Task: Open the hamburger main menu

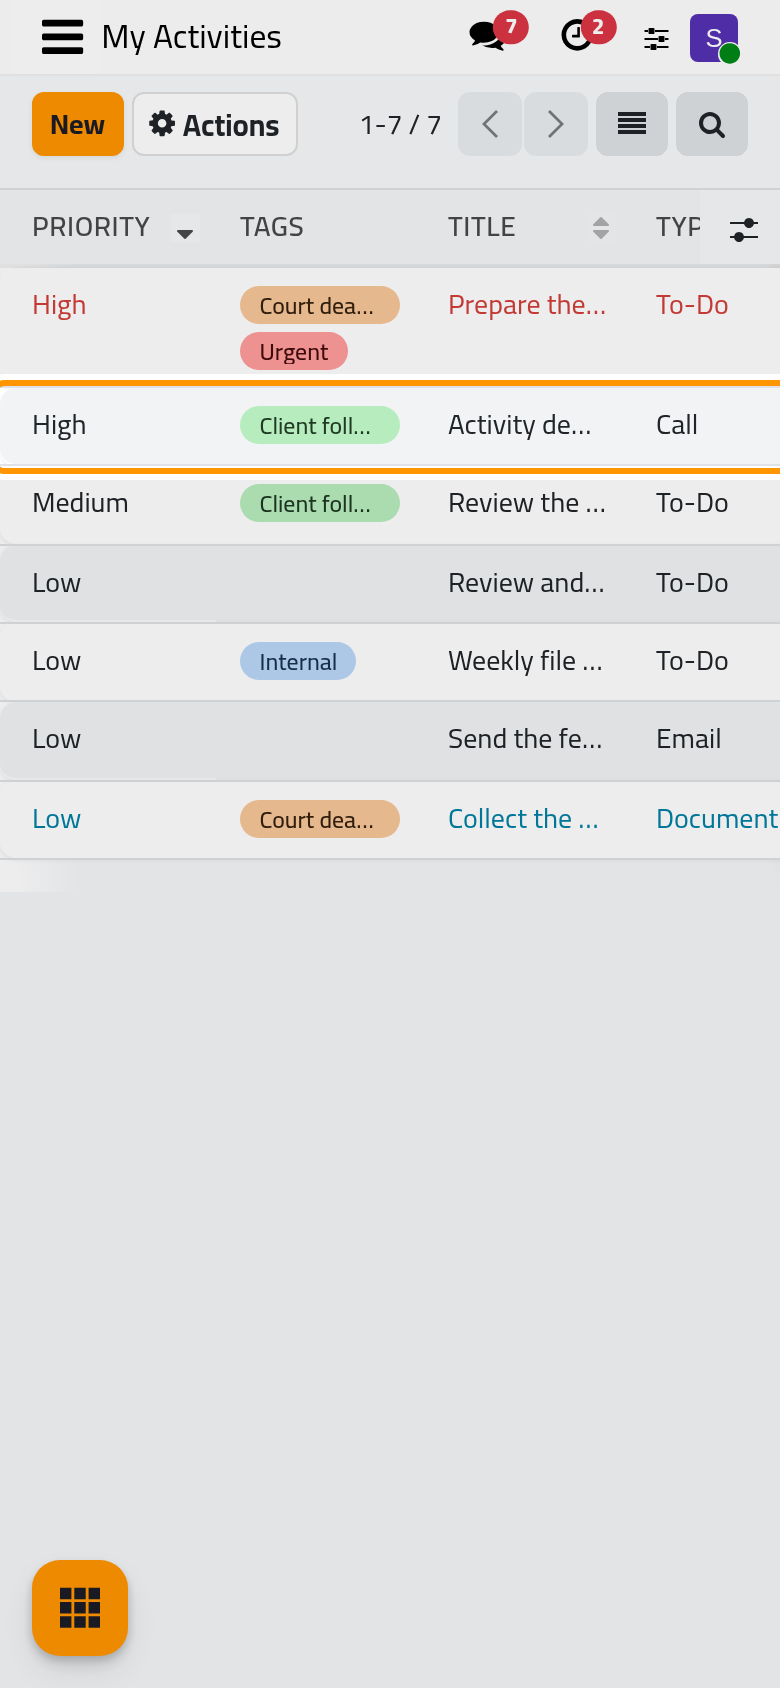Action: point(62,37)
